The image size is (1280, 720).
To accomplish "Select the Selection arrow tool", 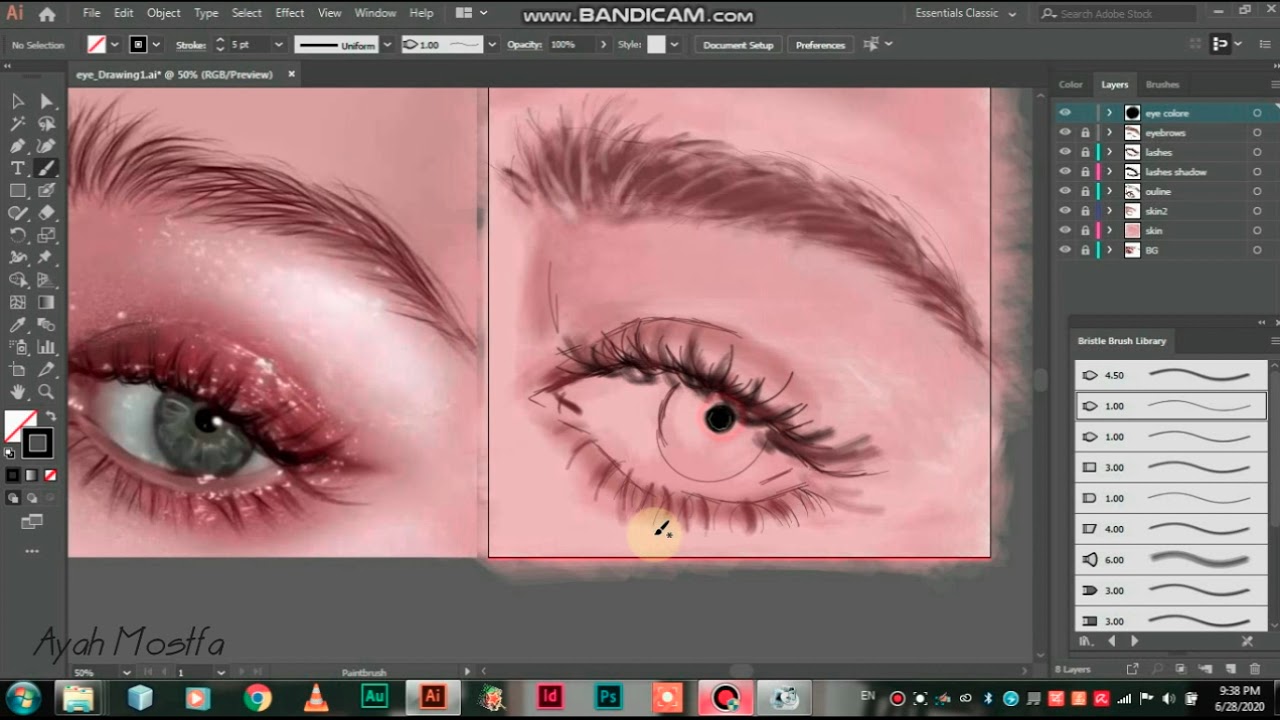I will (x=18, y=101).
